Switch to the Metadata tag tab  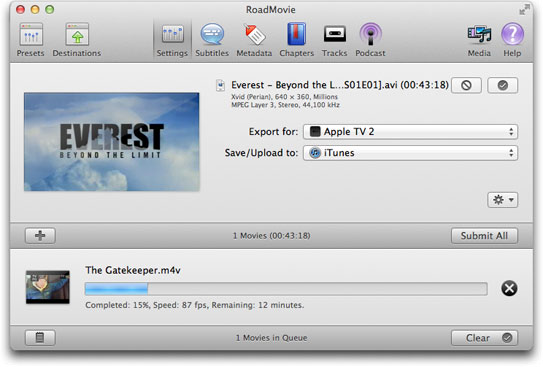(x=254, y=39)
